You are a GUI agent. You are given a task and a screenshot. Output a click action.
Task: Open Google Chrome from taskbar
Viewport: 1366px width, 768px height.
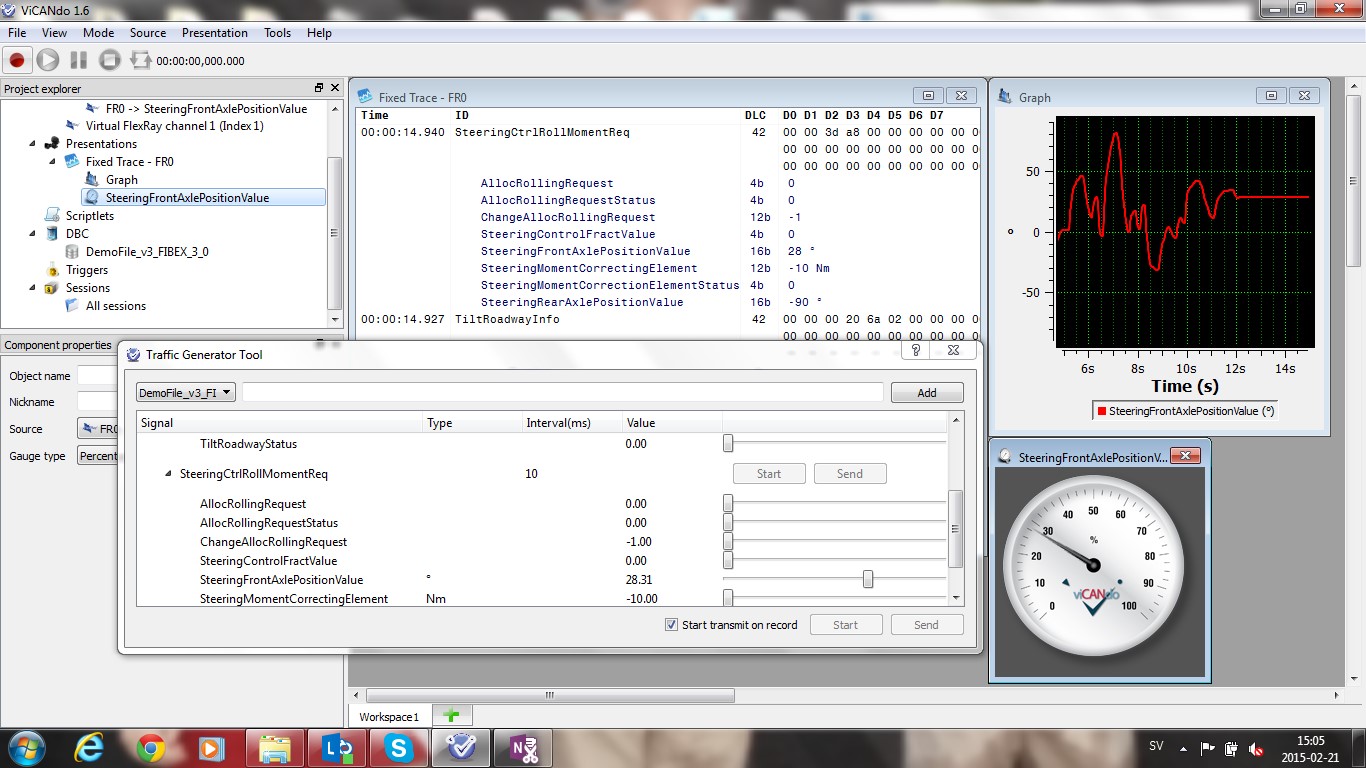point(151,747)
